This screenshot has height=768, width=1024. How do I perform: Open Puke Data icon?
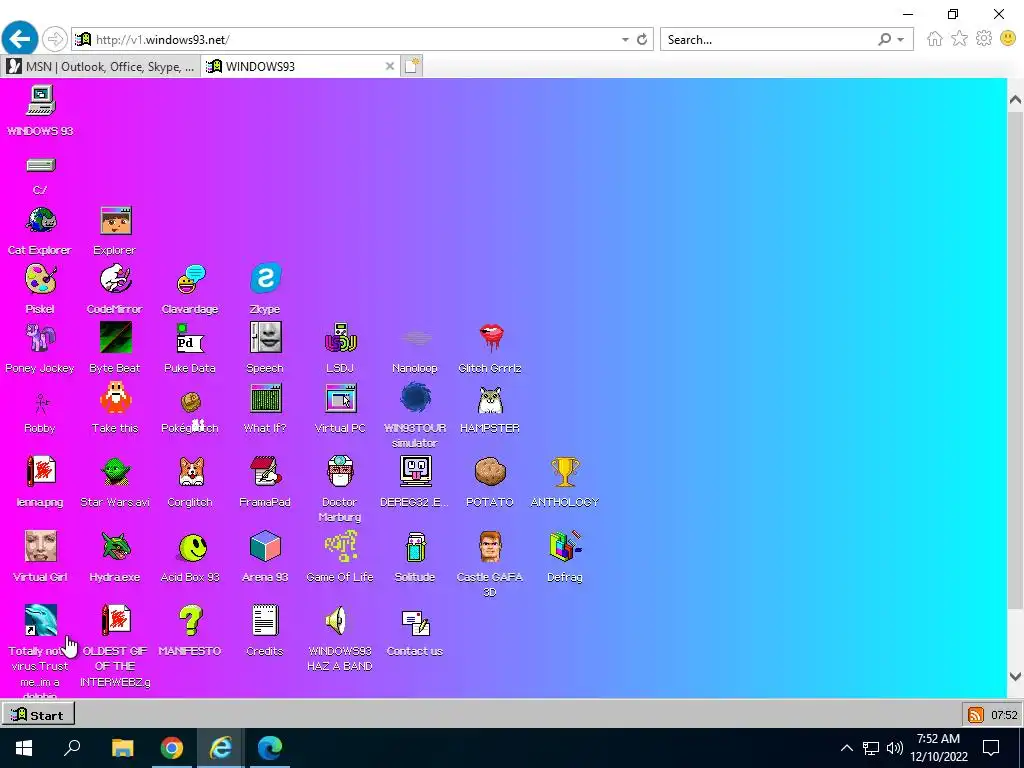point(190,338)
